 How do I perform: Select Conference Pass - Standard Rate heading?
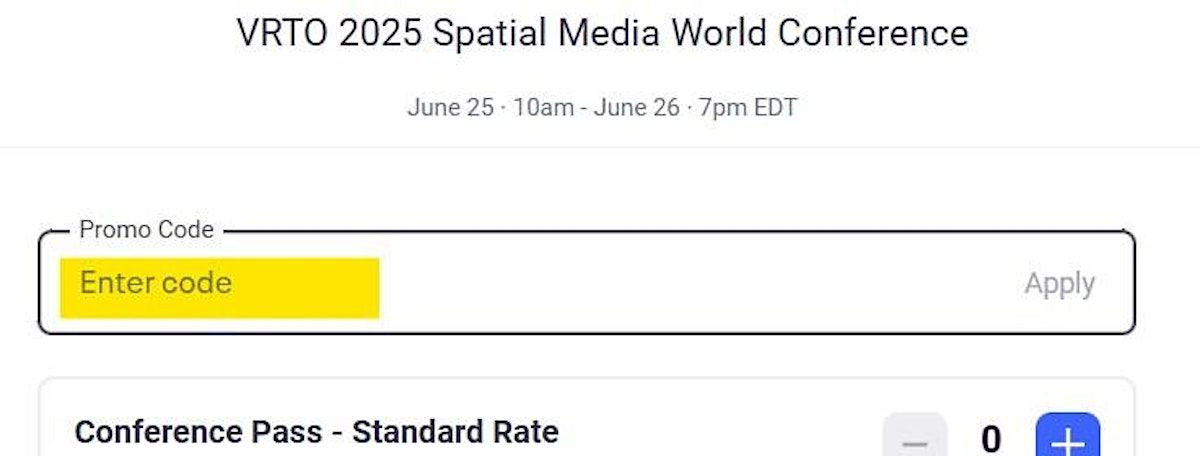click(316, 432)
